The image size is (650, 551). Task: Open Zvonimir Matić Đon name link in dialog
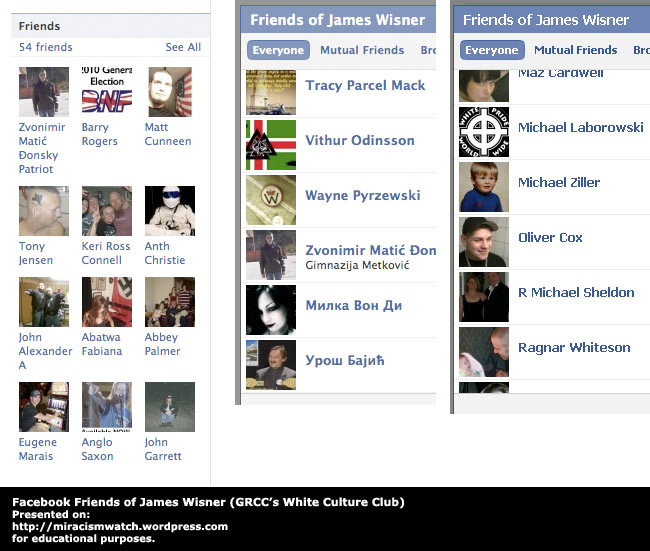[371, 250]
